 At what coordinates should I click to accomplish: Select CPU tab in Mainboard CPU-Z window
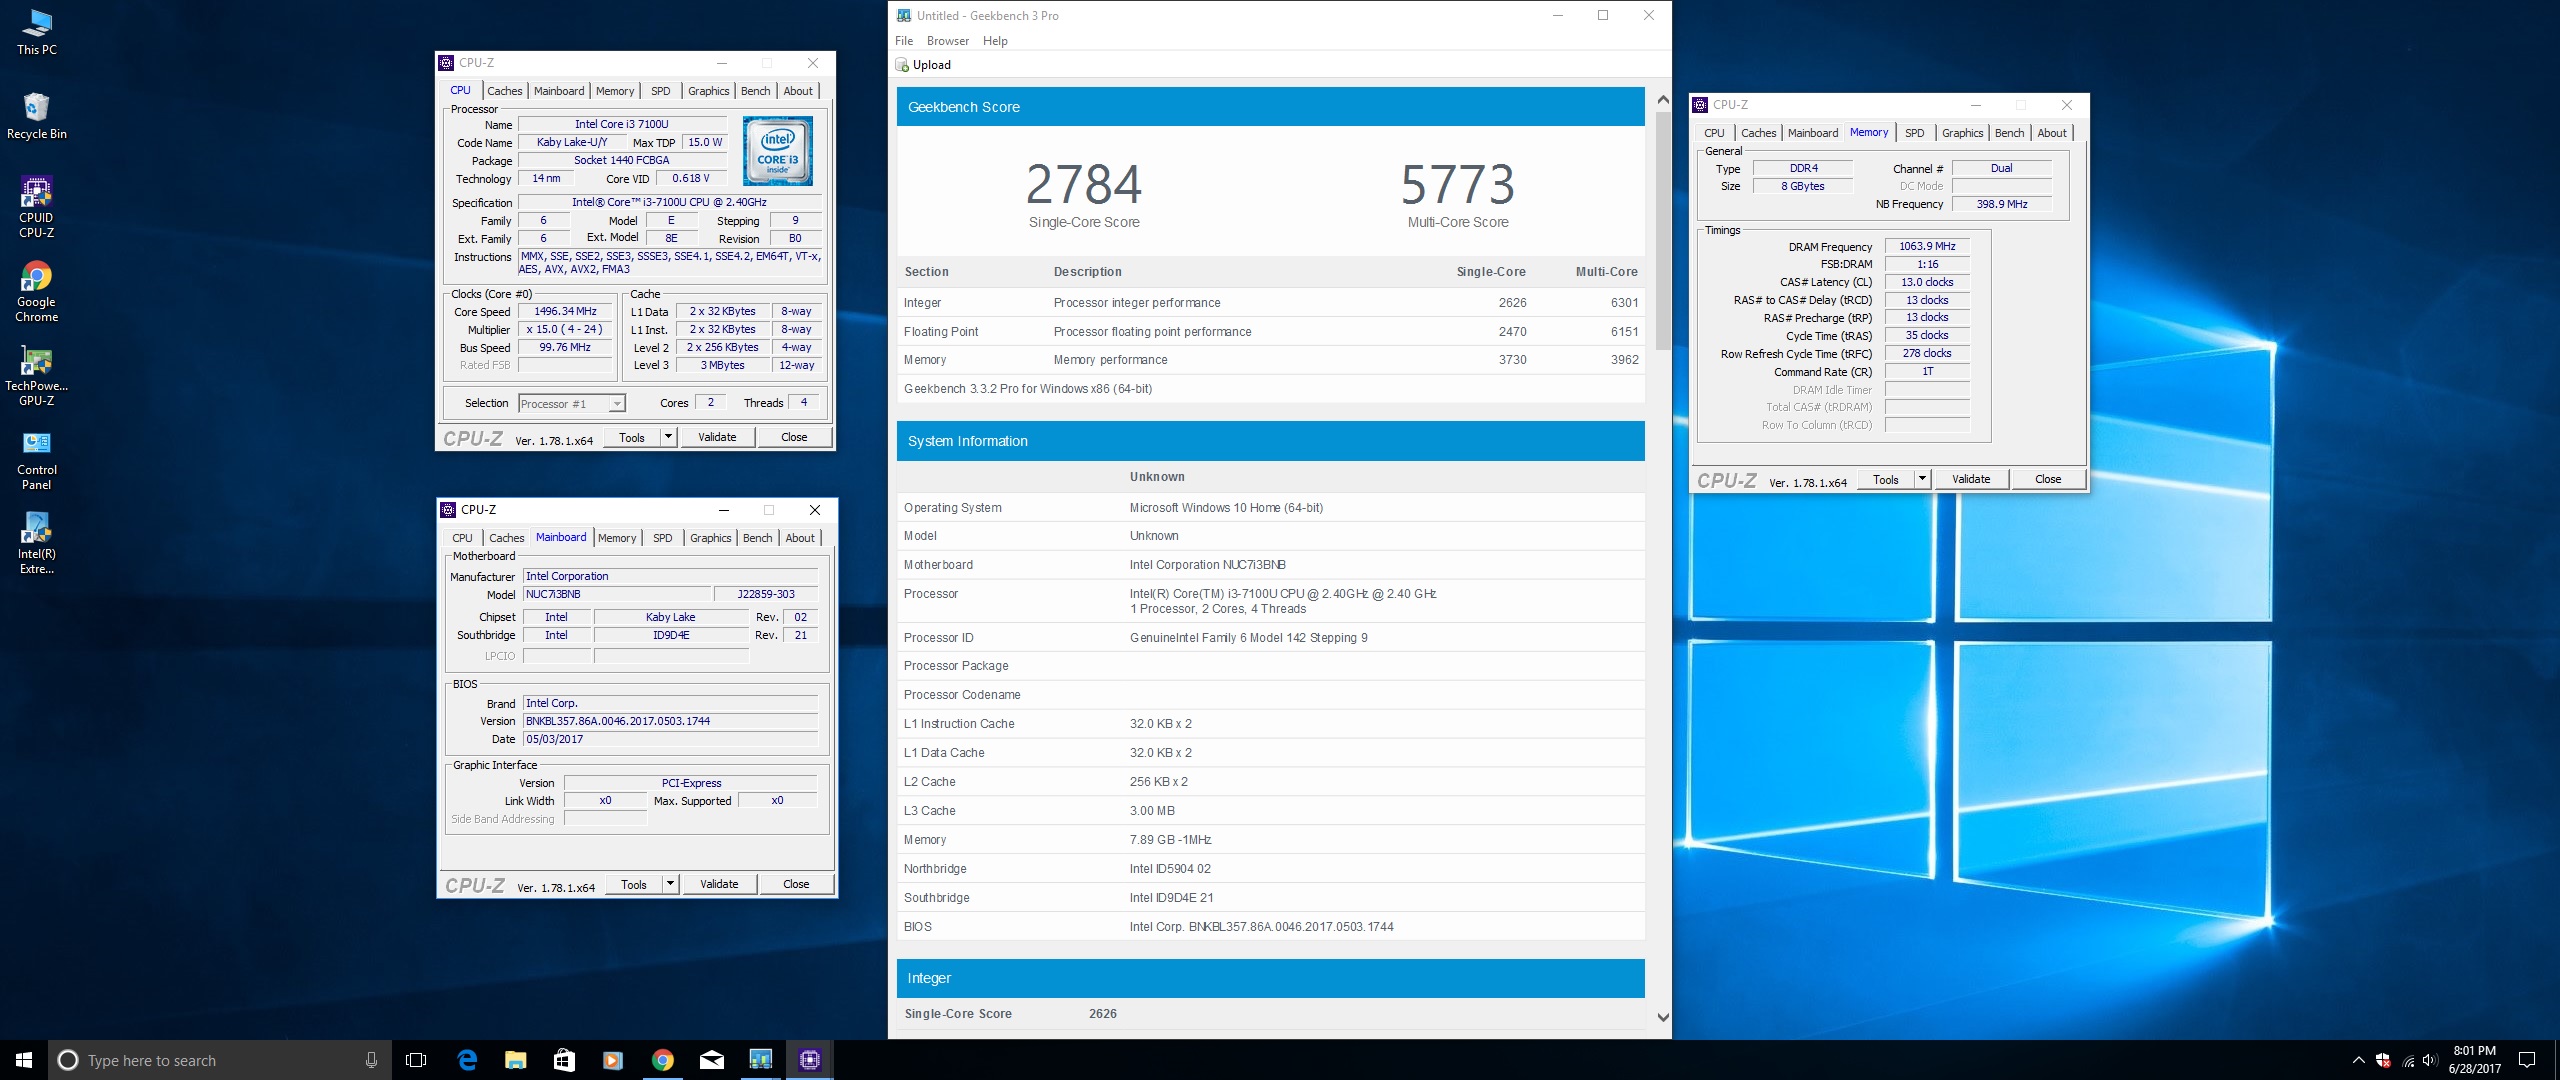click(x=462, y=538)
